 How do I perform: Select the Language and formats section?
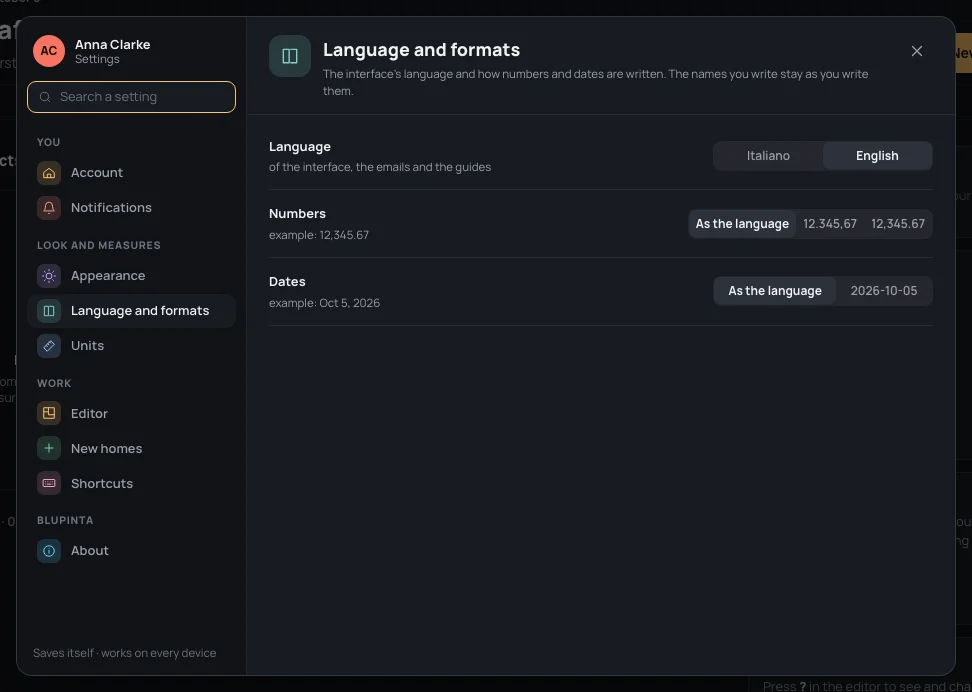pyautogui.click(x=131, y=311)
